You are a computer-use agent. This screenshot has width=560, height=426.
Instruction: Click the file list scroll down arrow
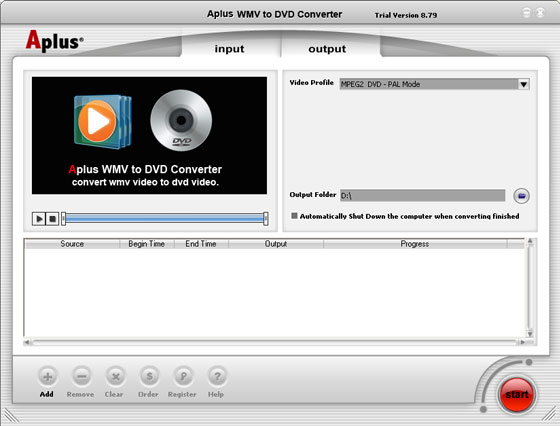pyautogui.click(x=530, y=334)
